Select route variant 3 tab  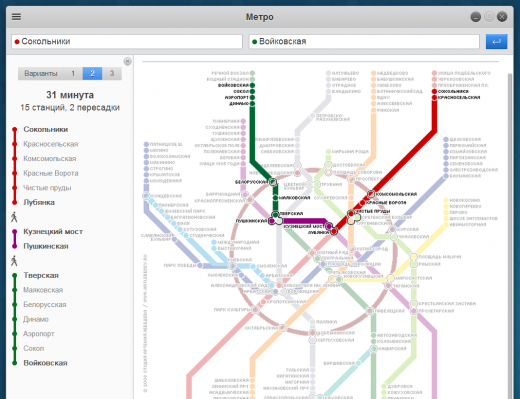[112, 73]
